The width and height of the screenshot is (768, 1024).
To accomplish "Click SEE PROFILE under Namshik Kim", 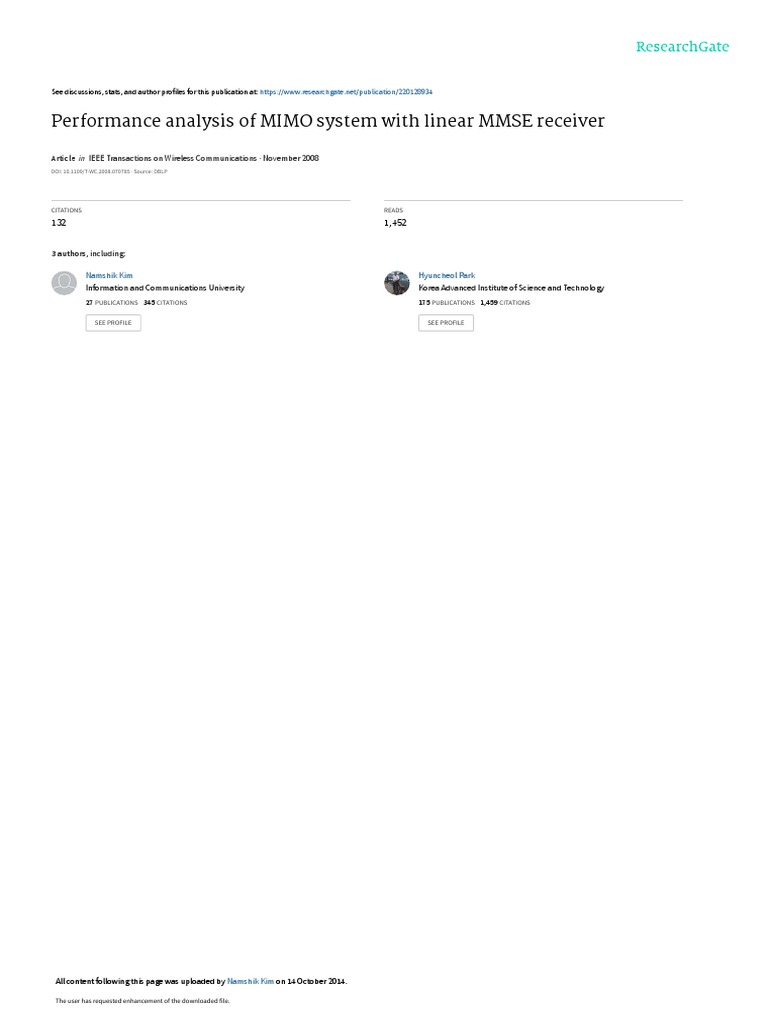I will point(113,323).
